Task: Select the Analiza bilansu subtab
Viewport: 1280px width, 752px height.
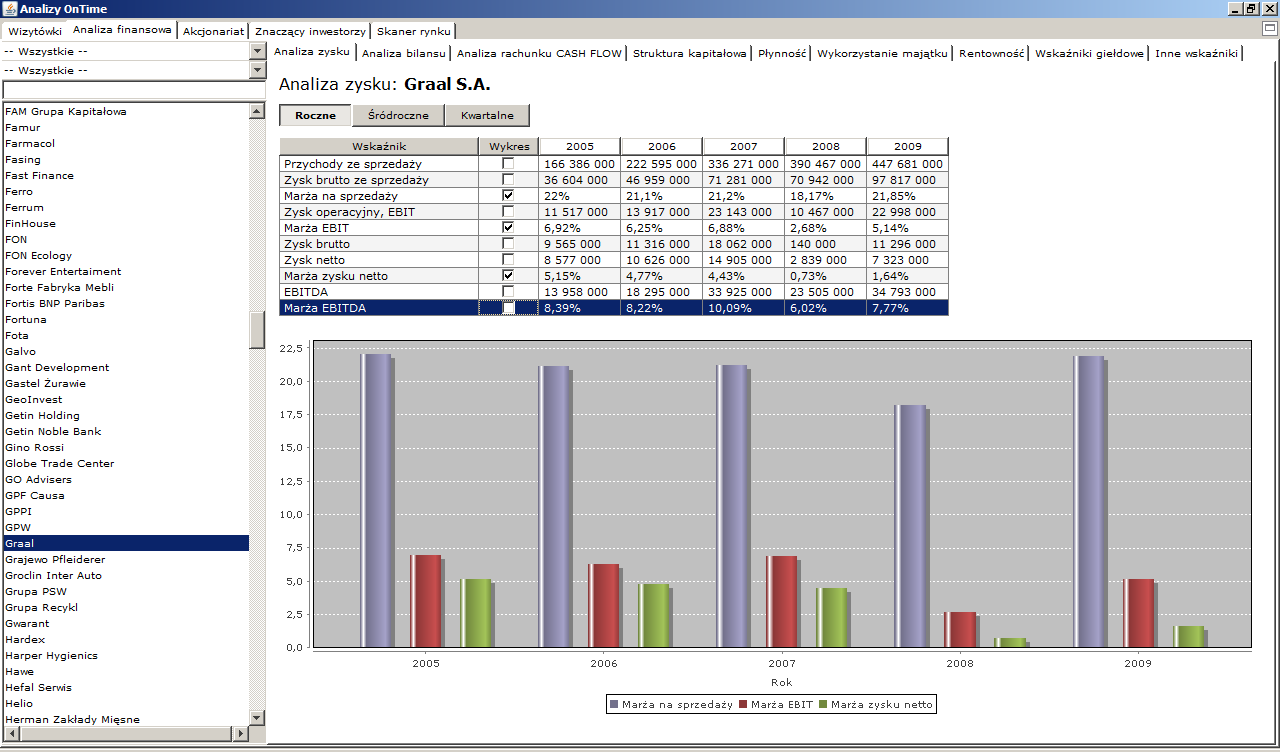Action: click(x=403, y=53)
